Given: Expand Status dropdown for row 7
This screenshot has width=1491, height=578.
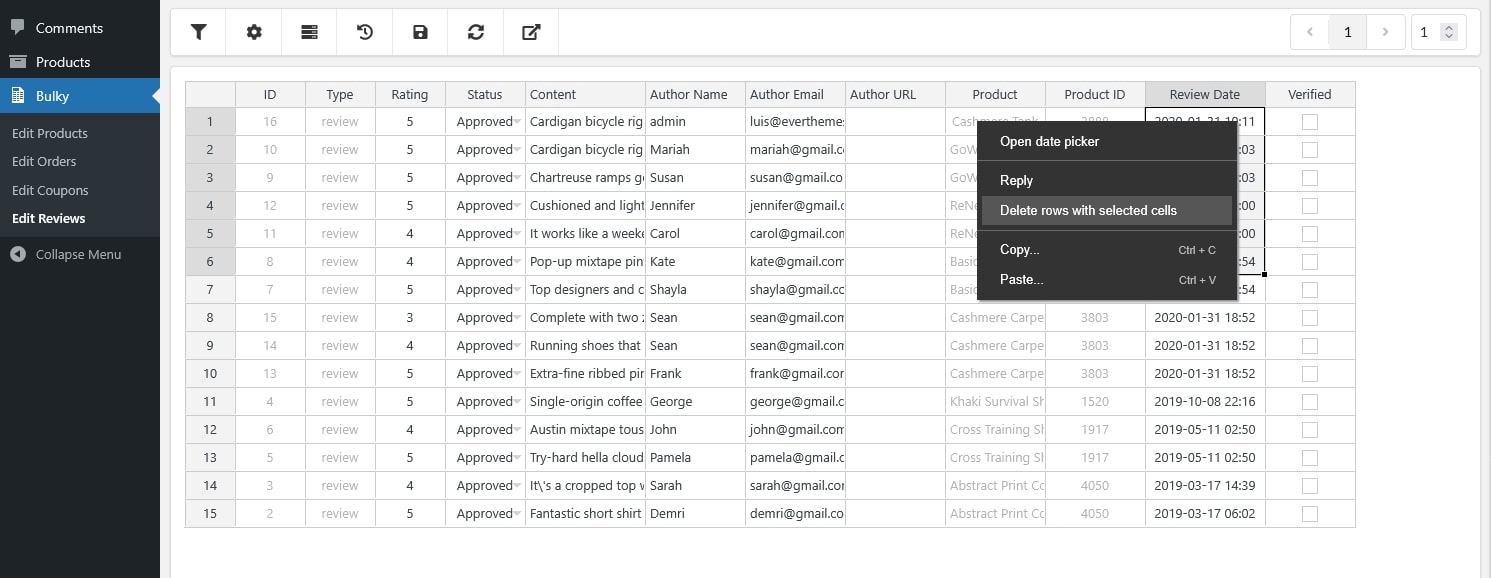Looking at the screenshot, I should (x=517, y=290).
